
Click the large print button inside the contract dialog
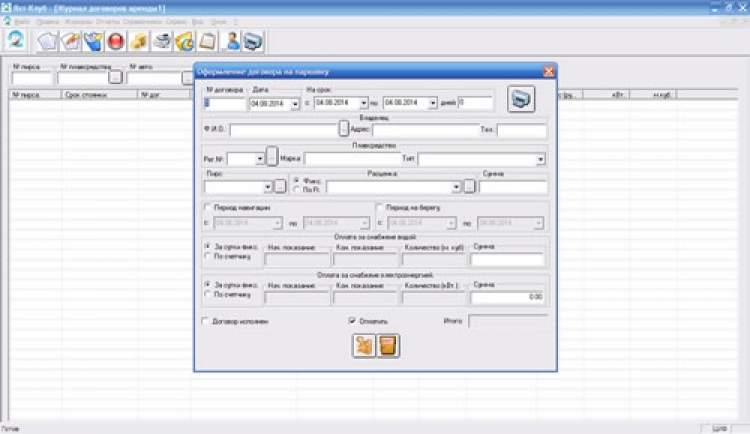point(521,99)
